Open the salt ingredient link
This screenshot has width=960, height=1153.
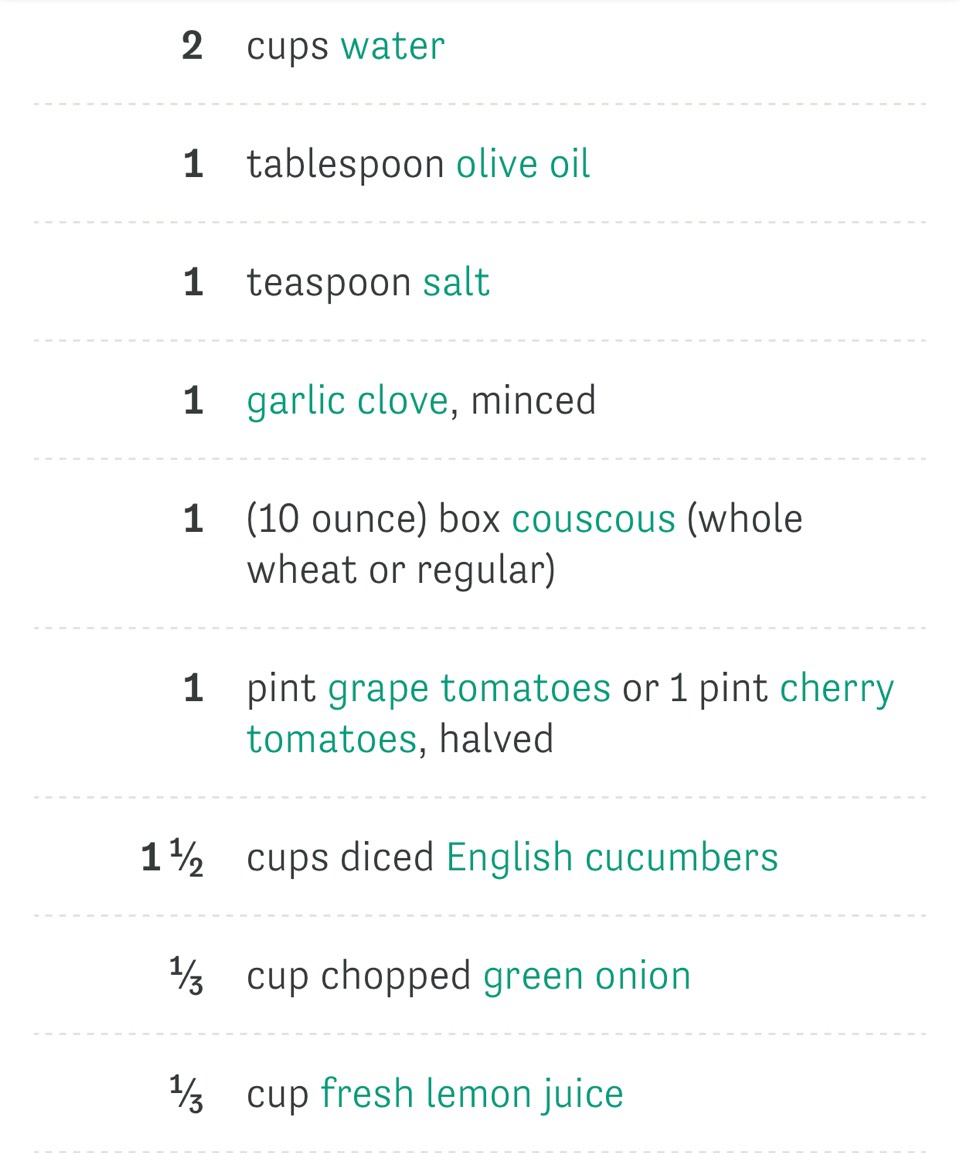click(456, 283)
